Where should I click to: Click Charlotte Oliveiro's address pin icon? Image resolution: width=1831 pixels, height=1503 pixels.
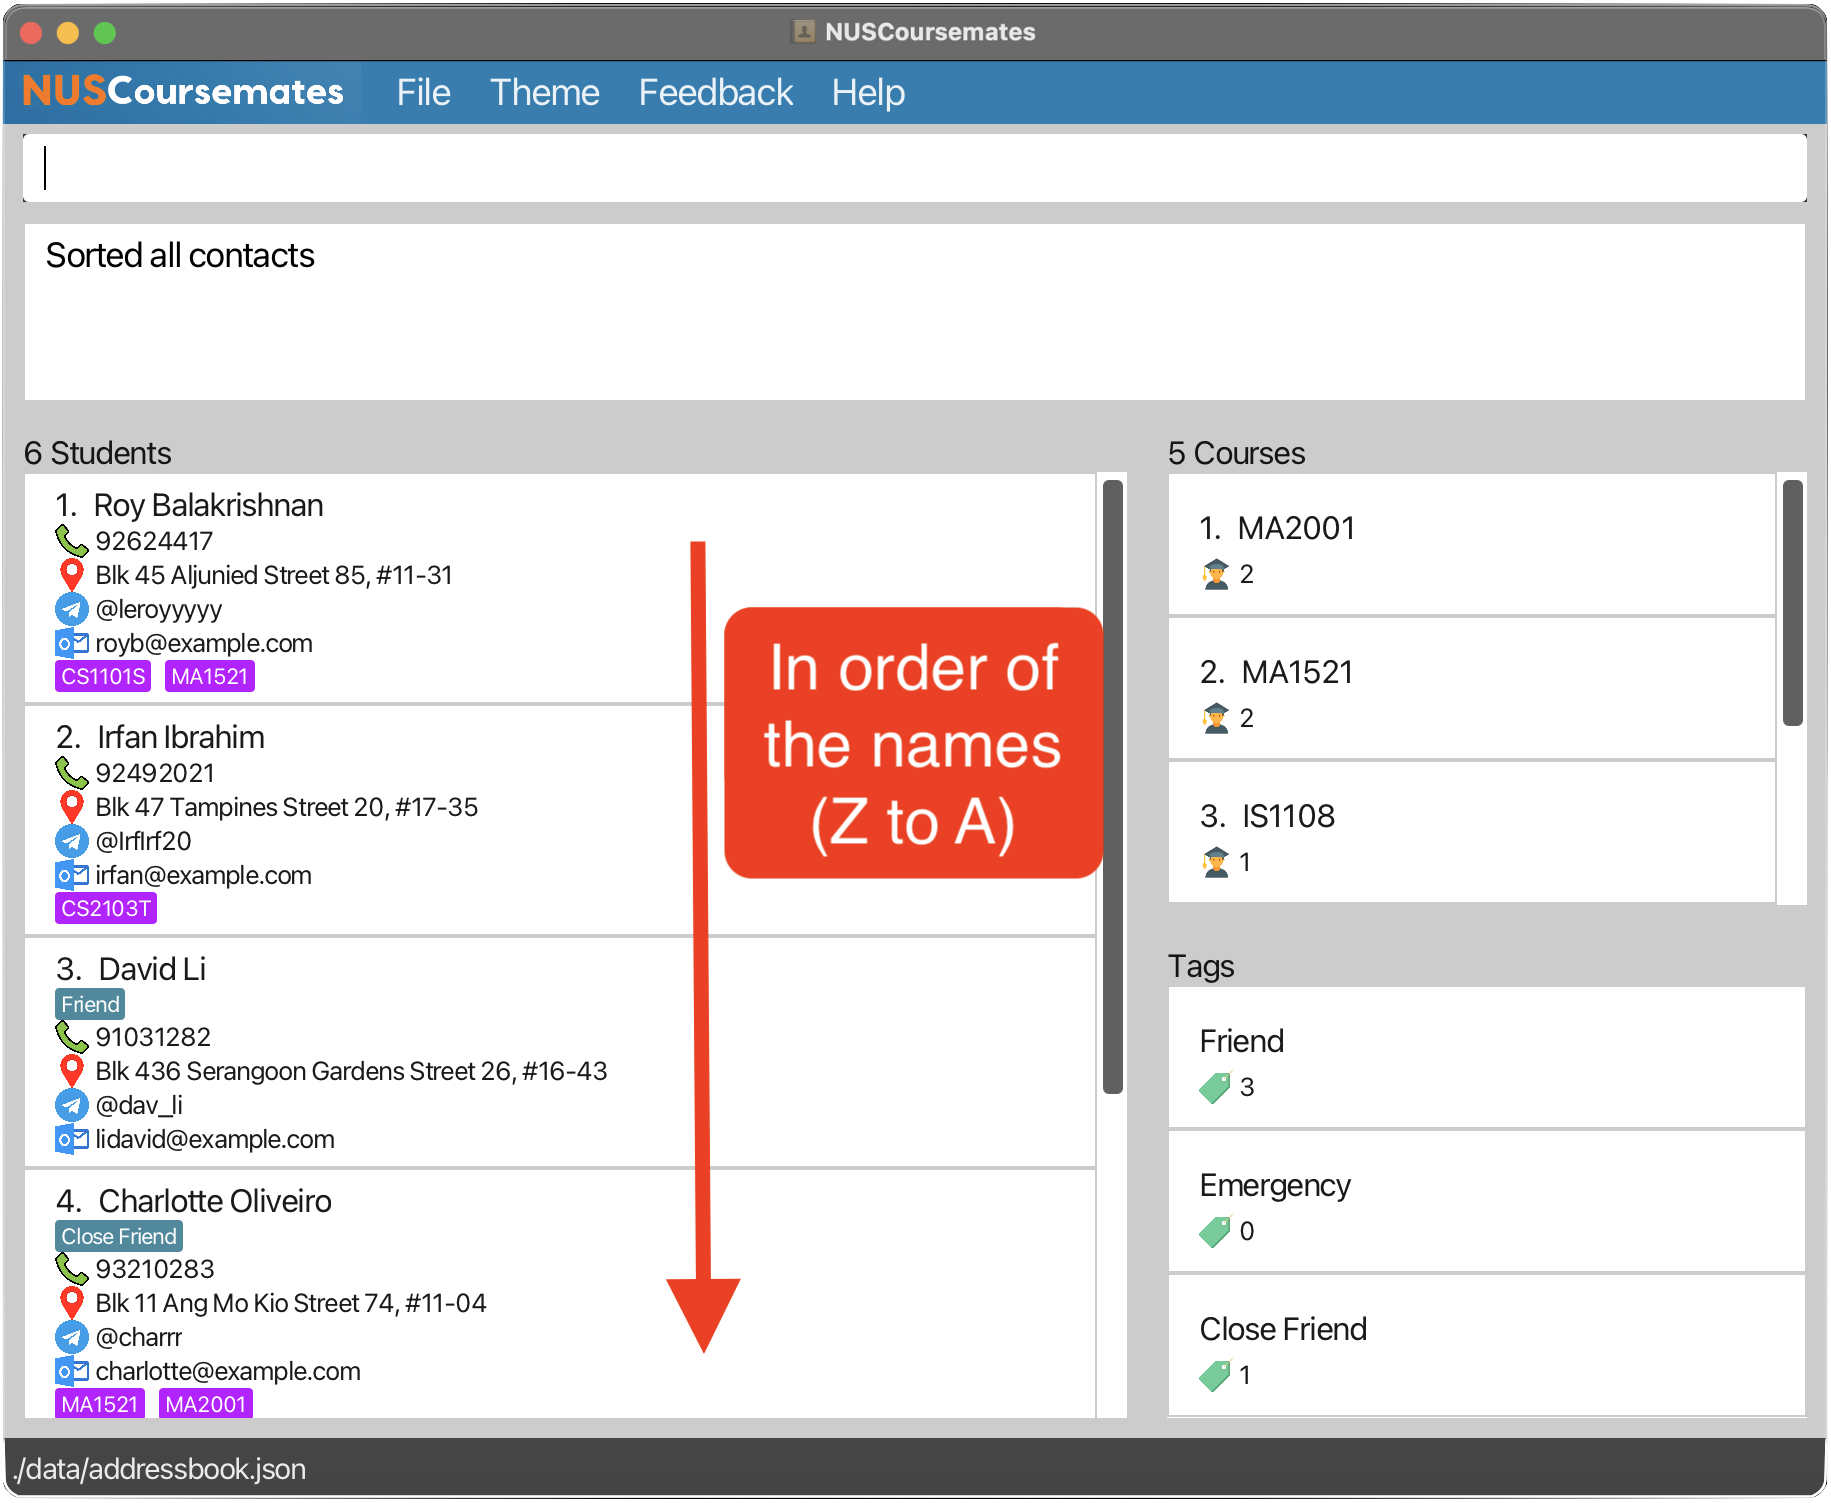[71, 1303]
